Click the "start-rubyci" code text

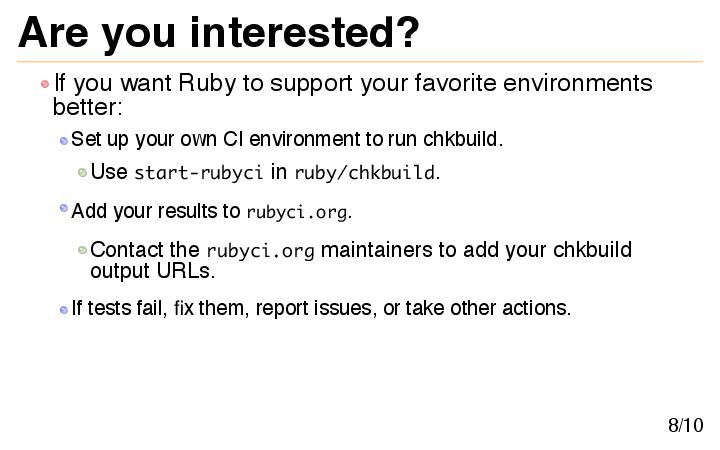(198, 173)
